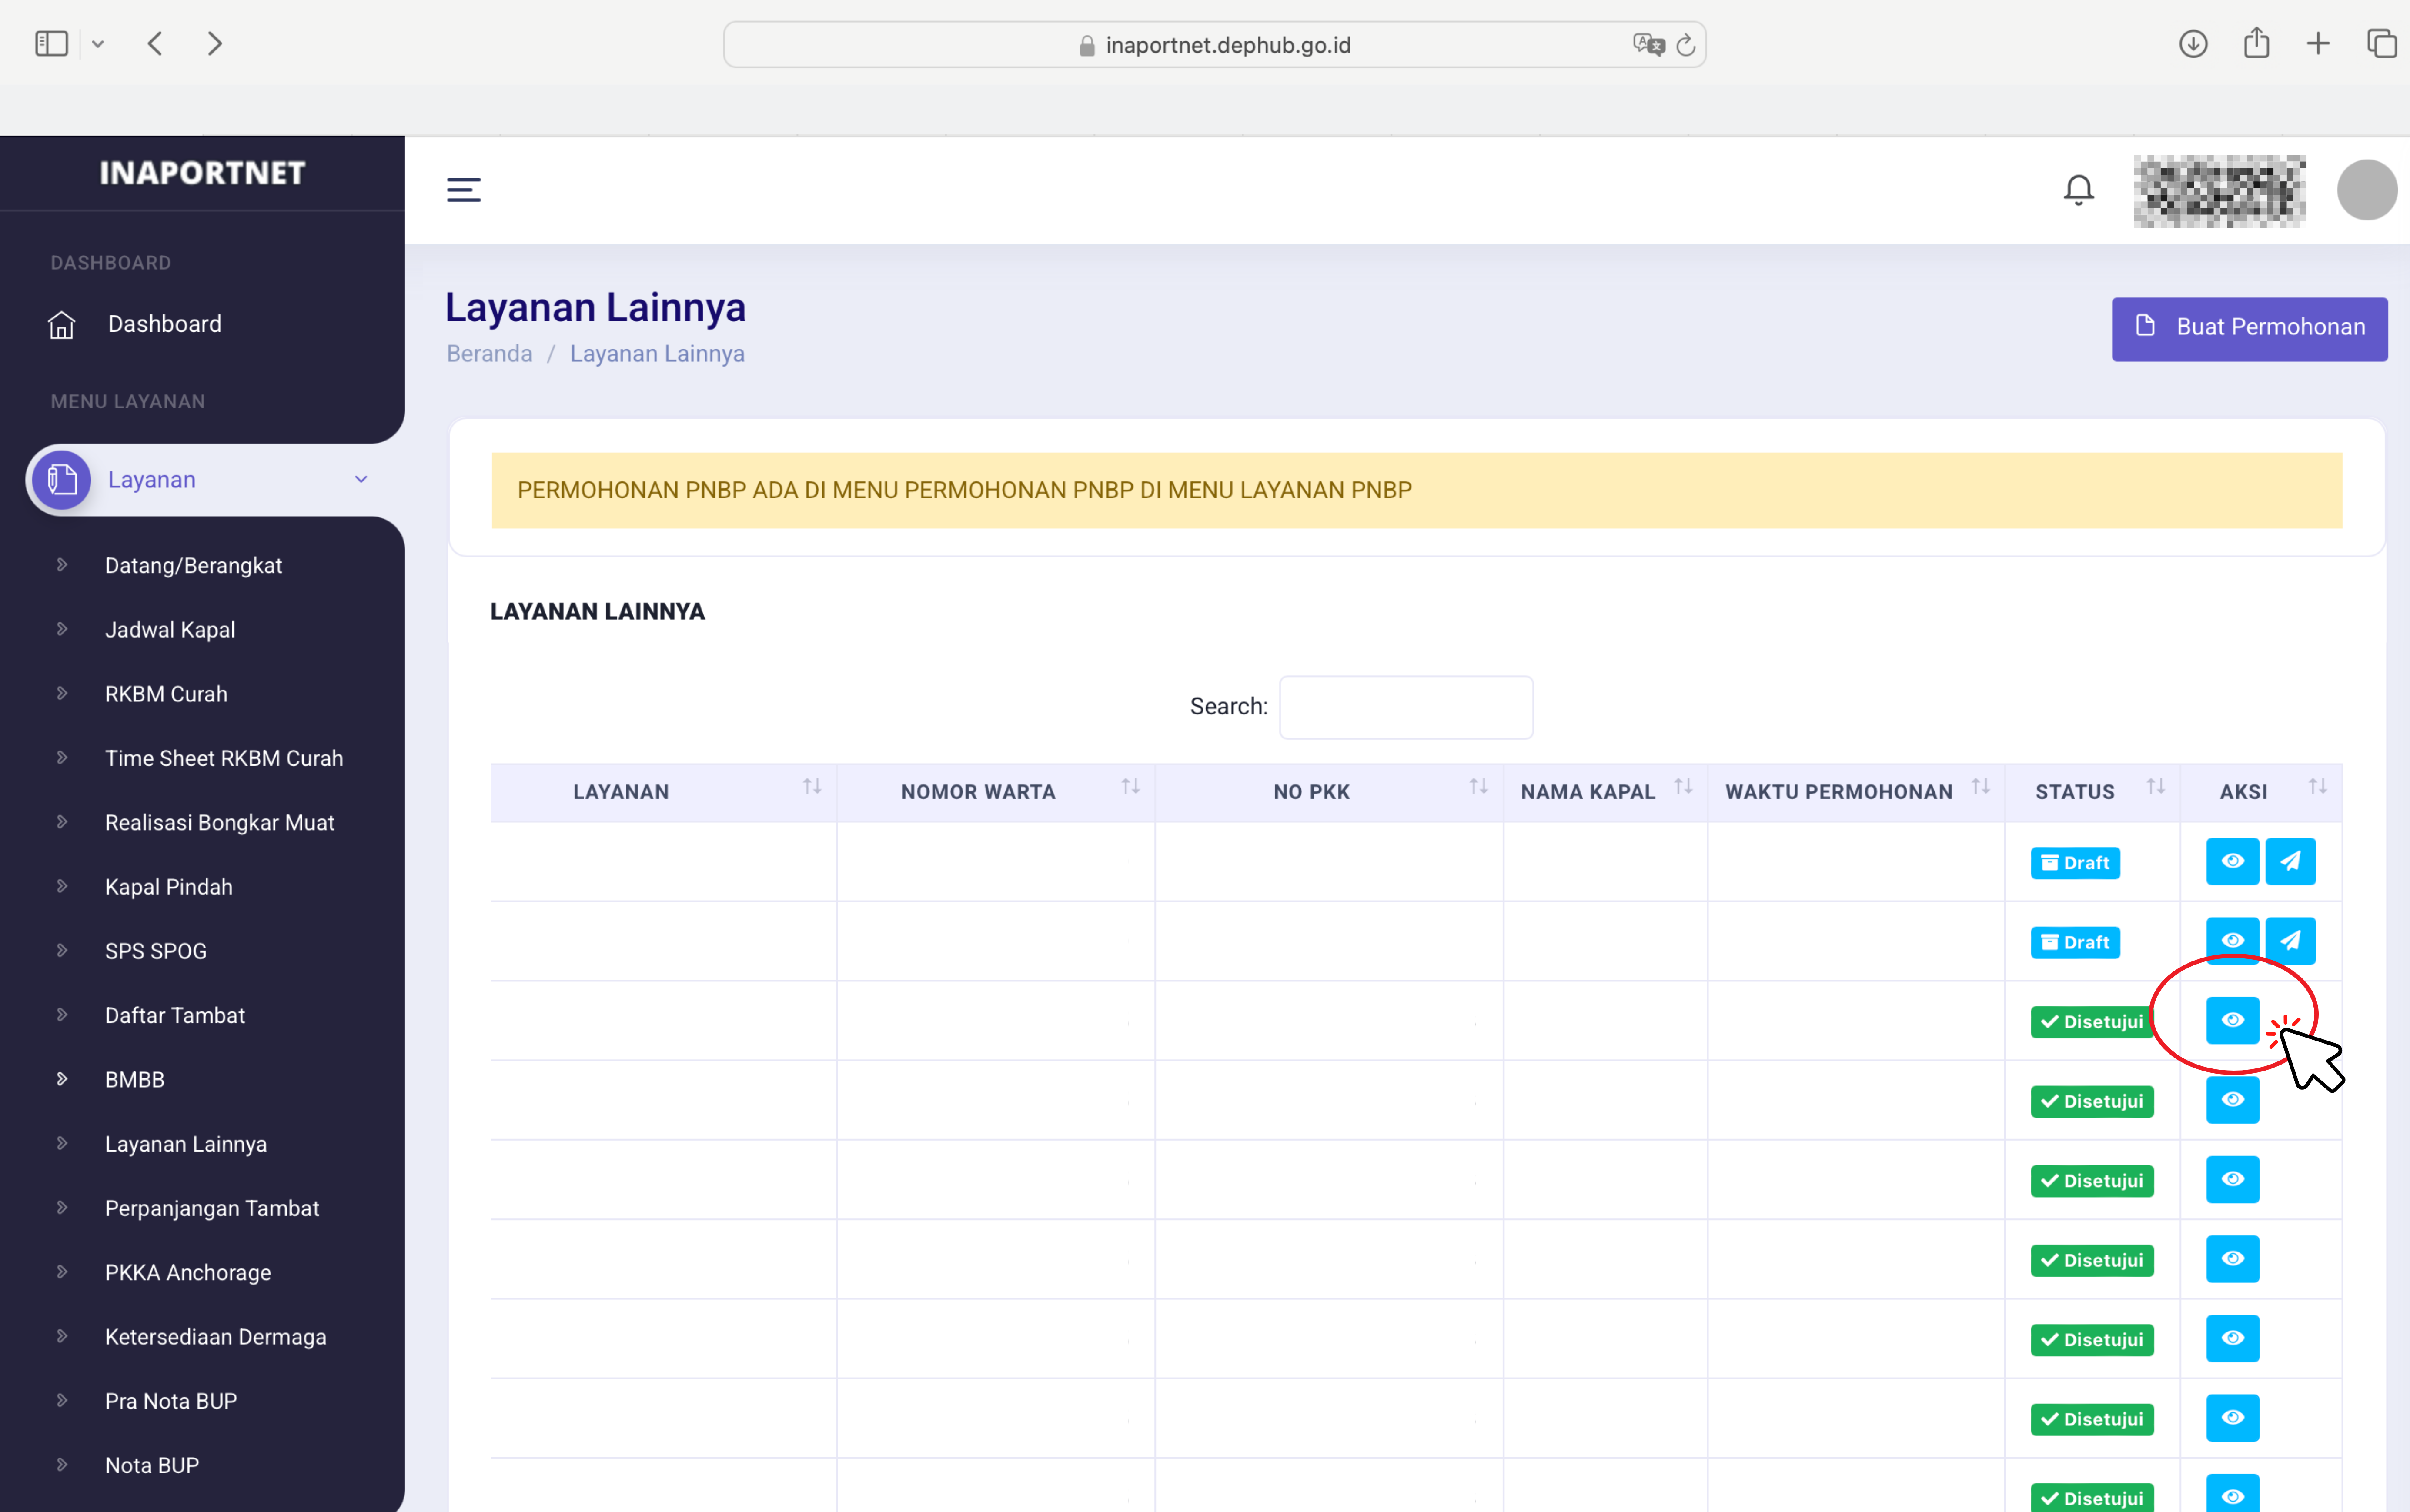Screen dimensions: 2410x1512
Task: Click the notification bell icon
Action: 2078,189
